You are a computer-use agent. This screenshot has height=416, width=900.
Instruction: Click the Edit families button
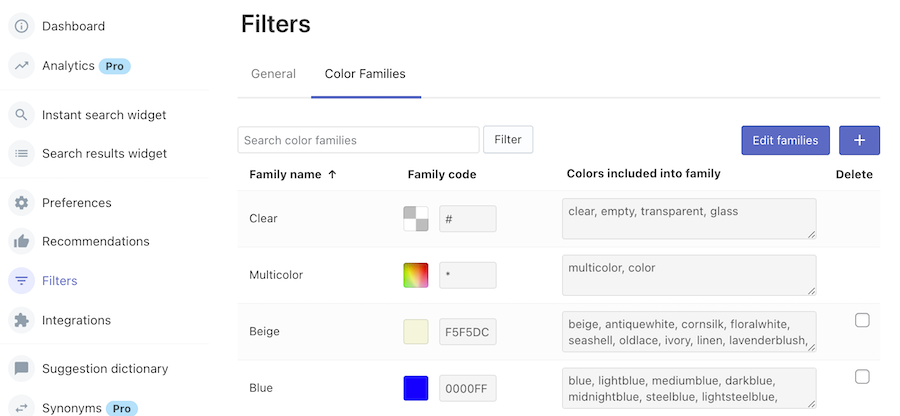(785, 141)
